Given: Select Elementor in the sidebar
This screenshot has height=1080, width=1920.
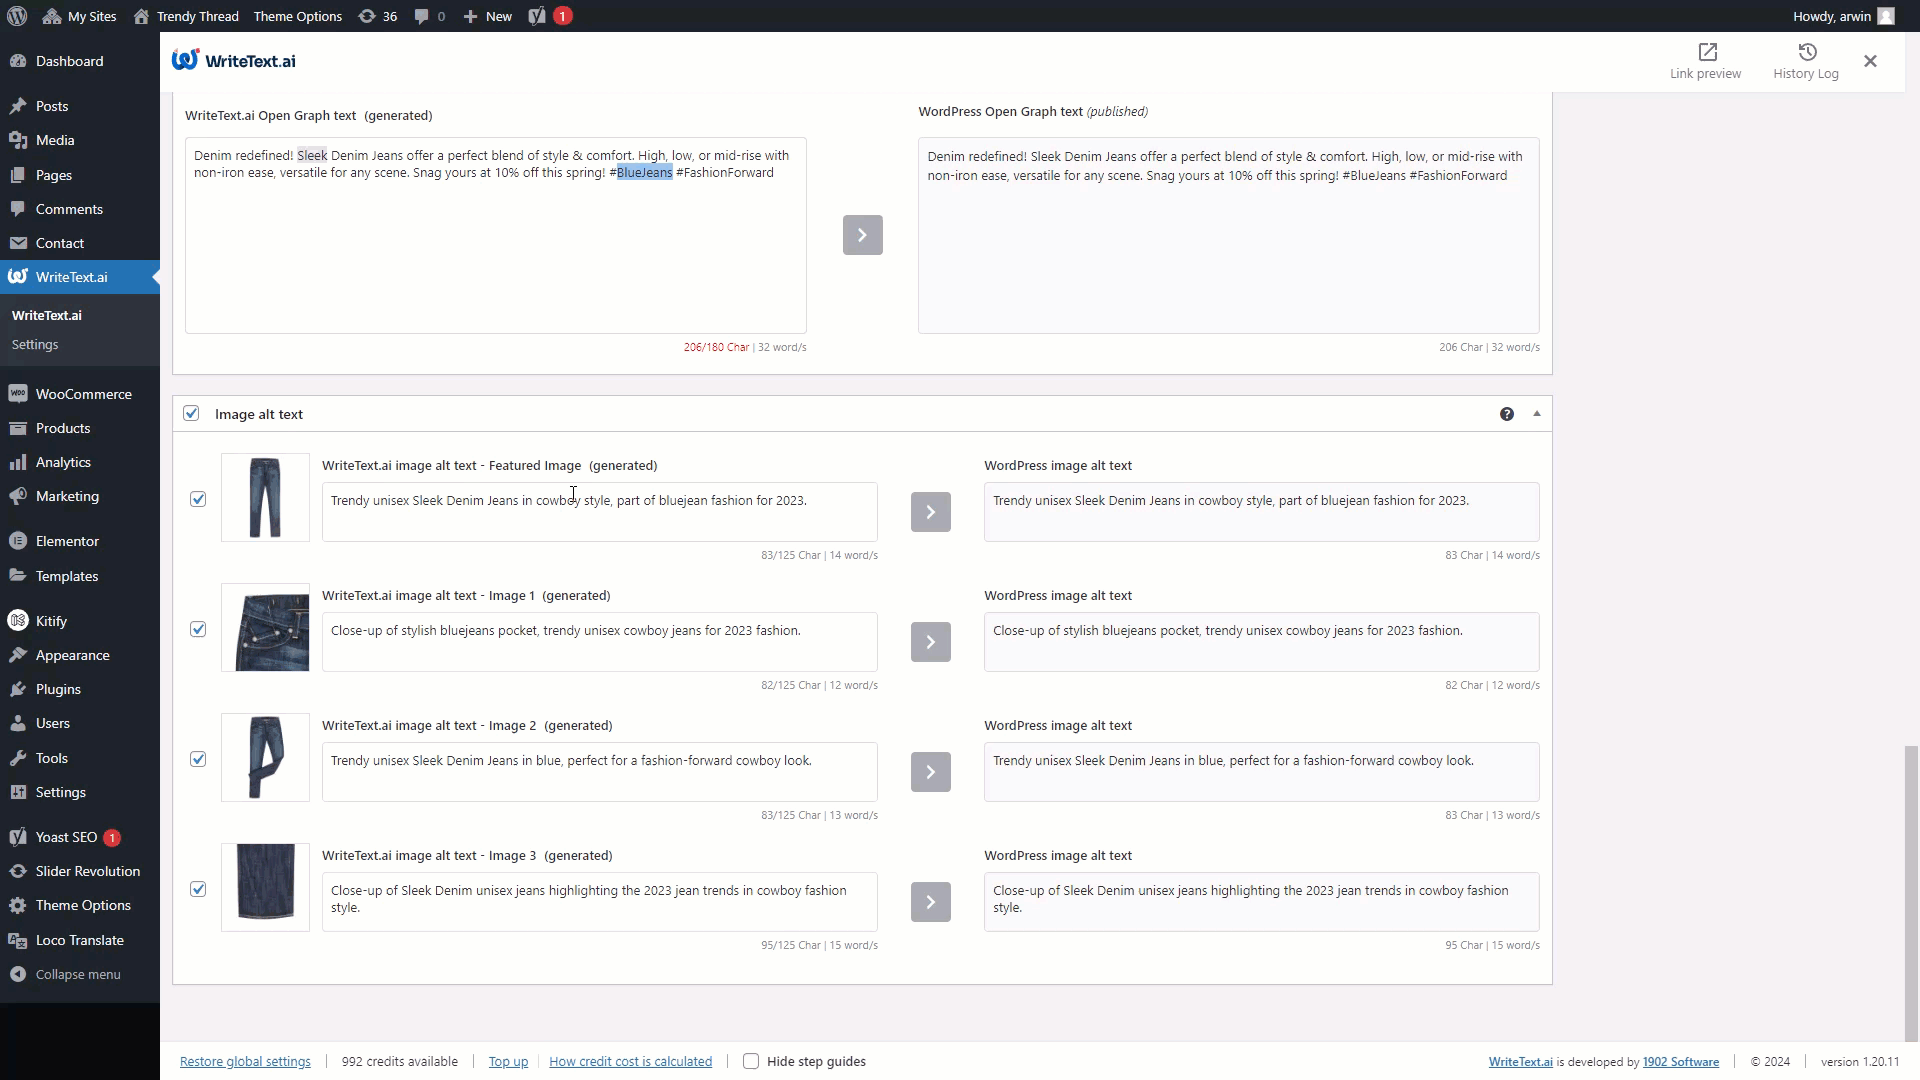Looking at the screenshot, I should pos(67,540).
